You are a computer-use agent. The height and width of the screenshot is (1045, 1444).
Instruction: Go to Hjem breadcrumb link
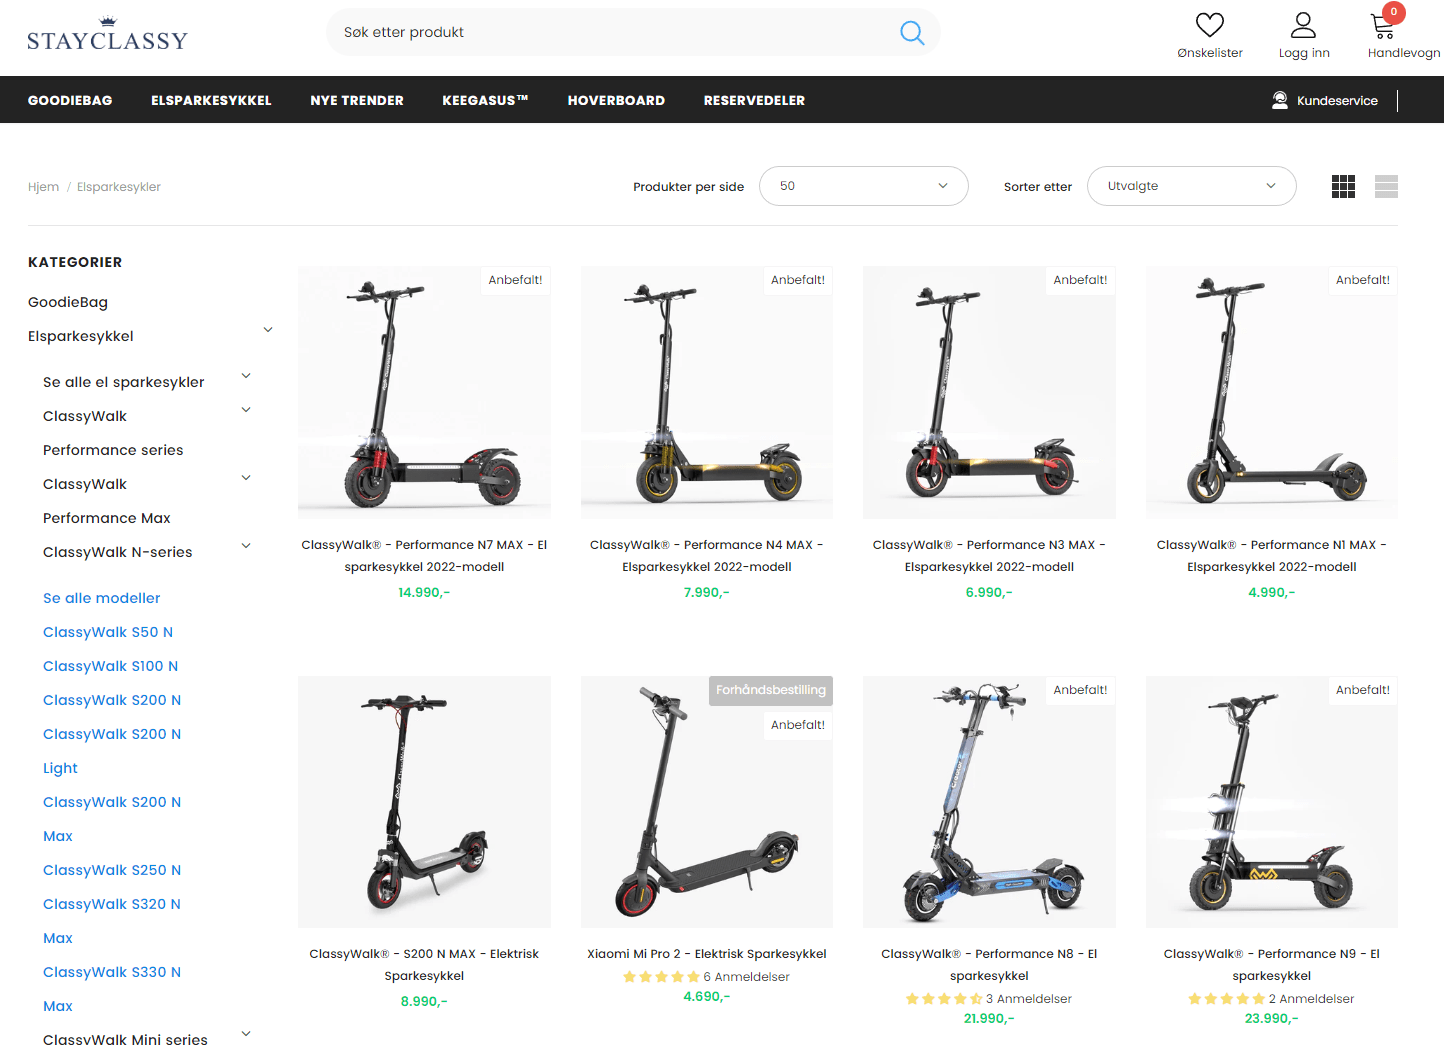coord(43,187)
